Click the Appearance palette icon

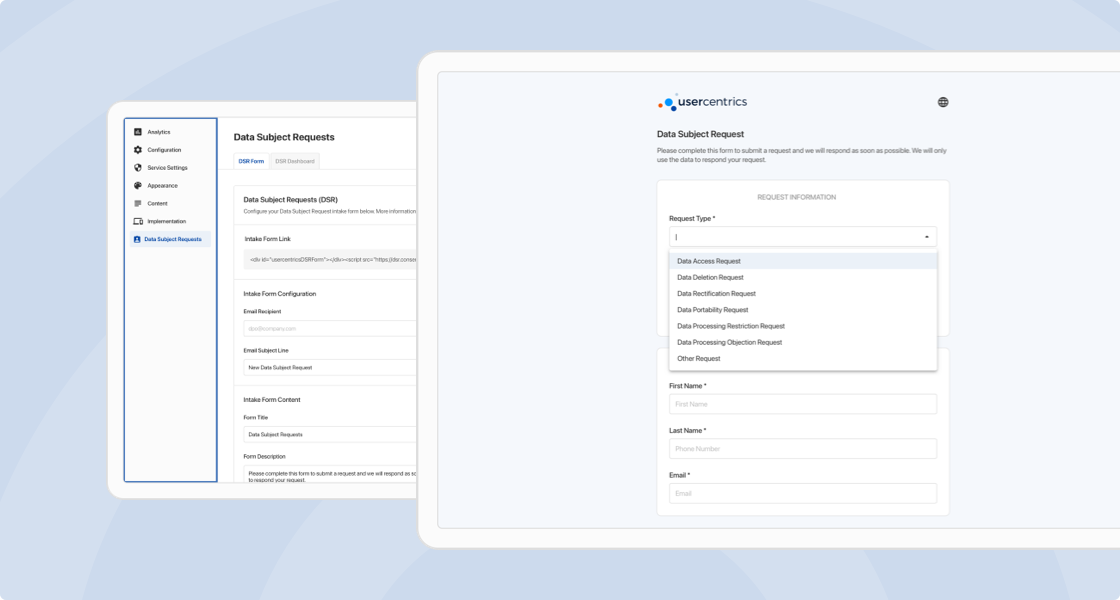tap(138, 186)
